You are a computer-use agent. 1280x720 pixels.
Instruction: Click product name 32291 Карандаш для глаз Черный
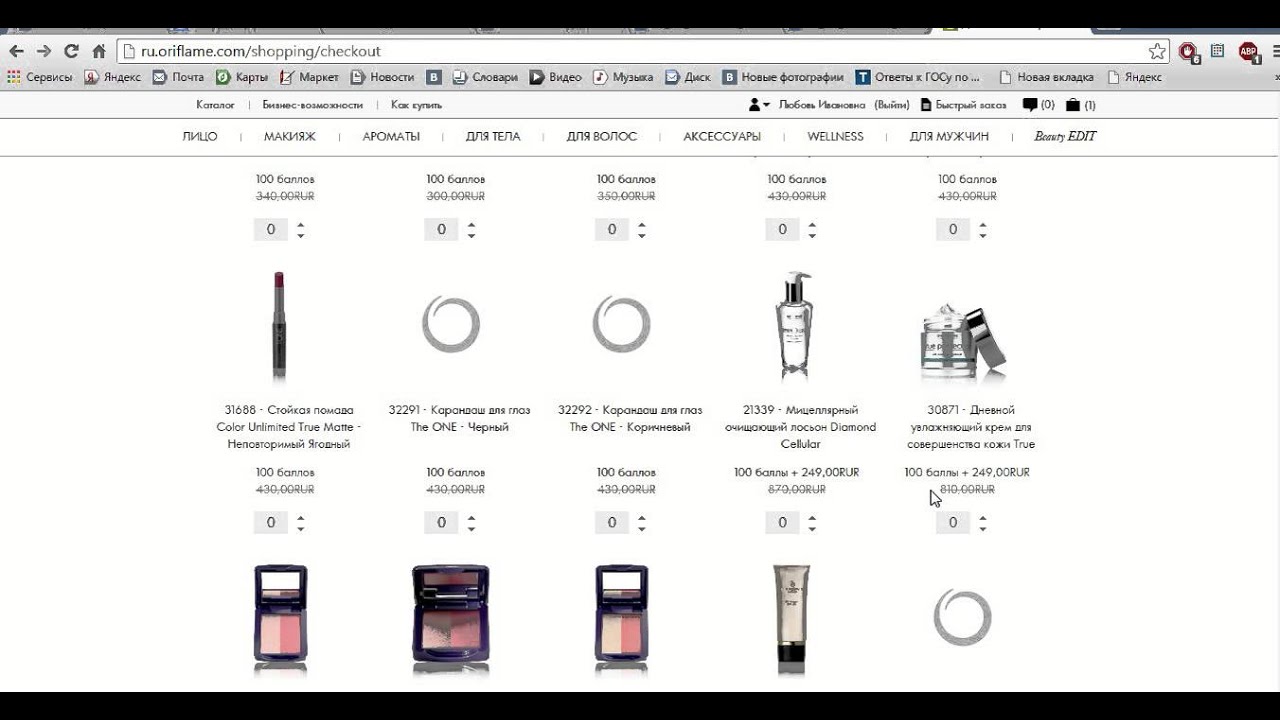coord(460,419)
